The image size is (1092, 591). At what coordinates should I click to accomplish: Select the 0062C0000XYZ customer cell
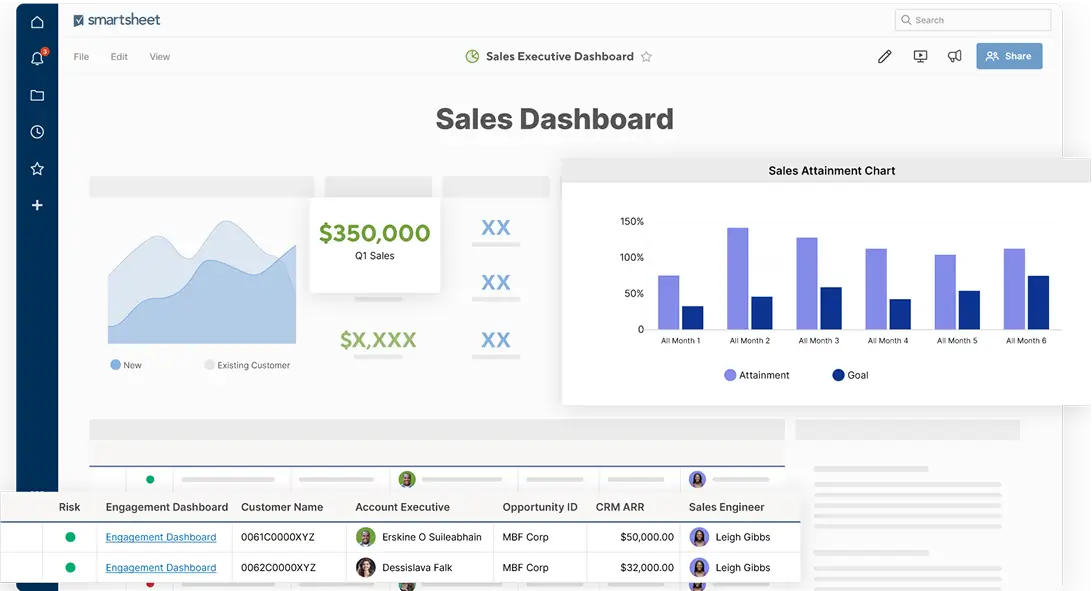tap(289, 568)
